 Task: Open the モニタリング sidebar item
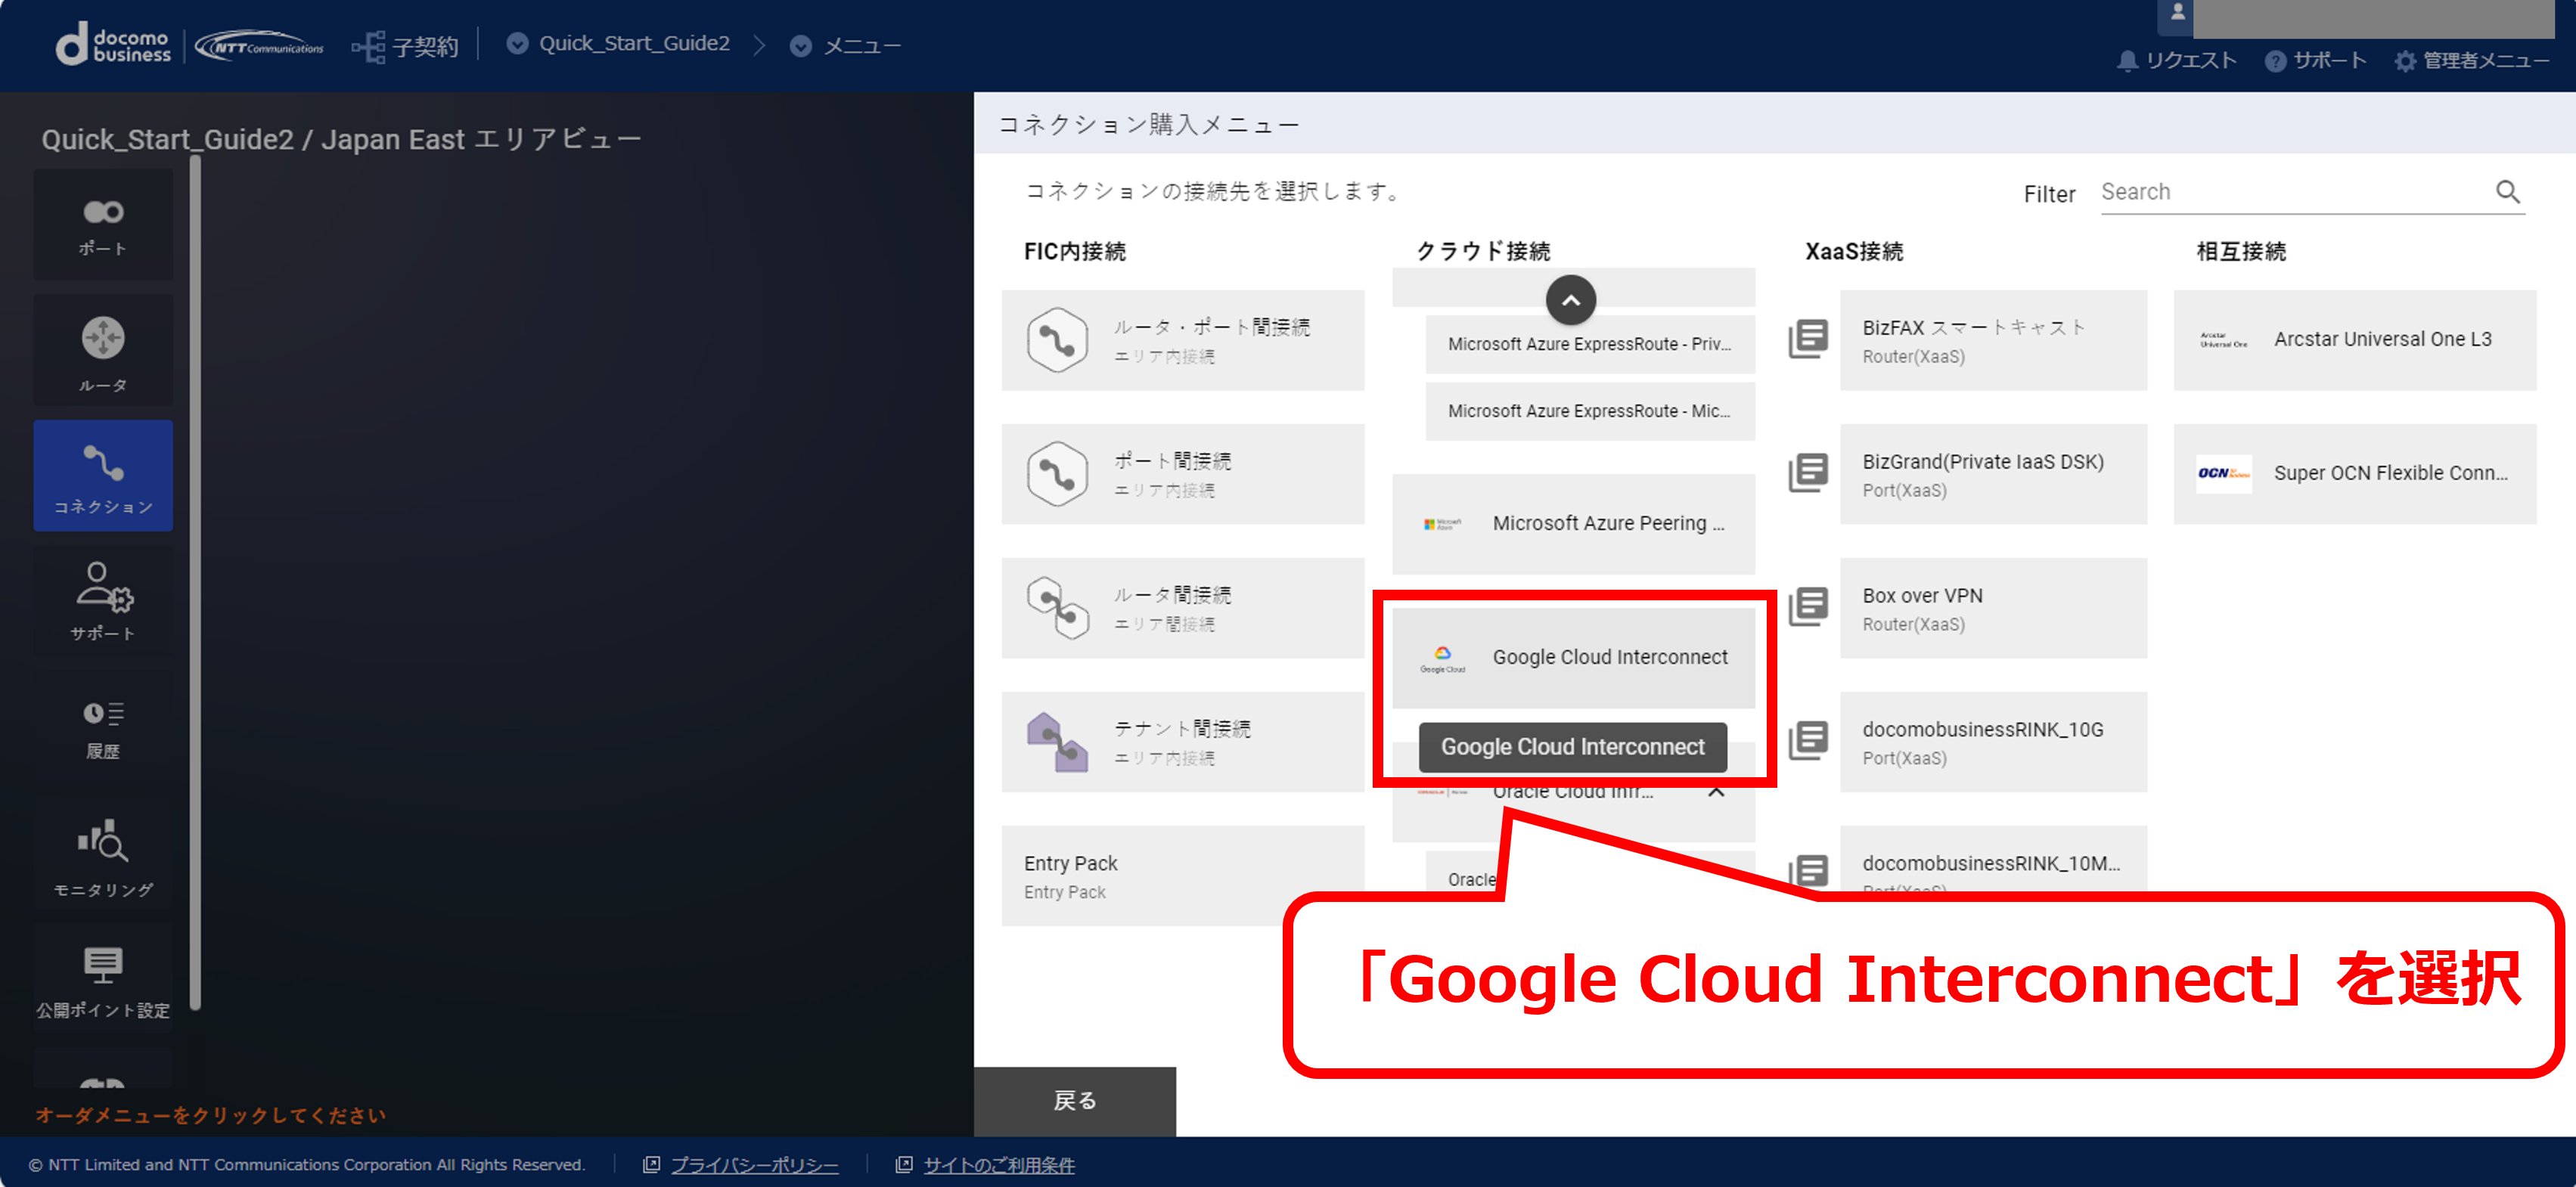pos(103,853)
